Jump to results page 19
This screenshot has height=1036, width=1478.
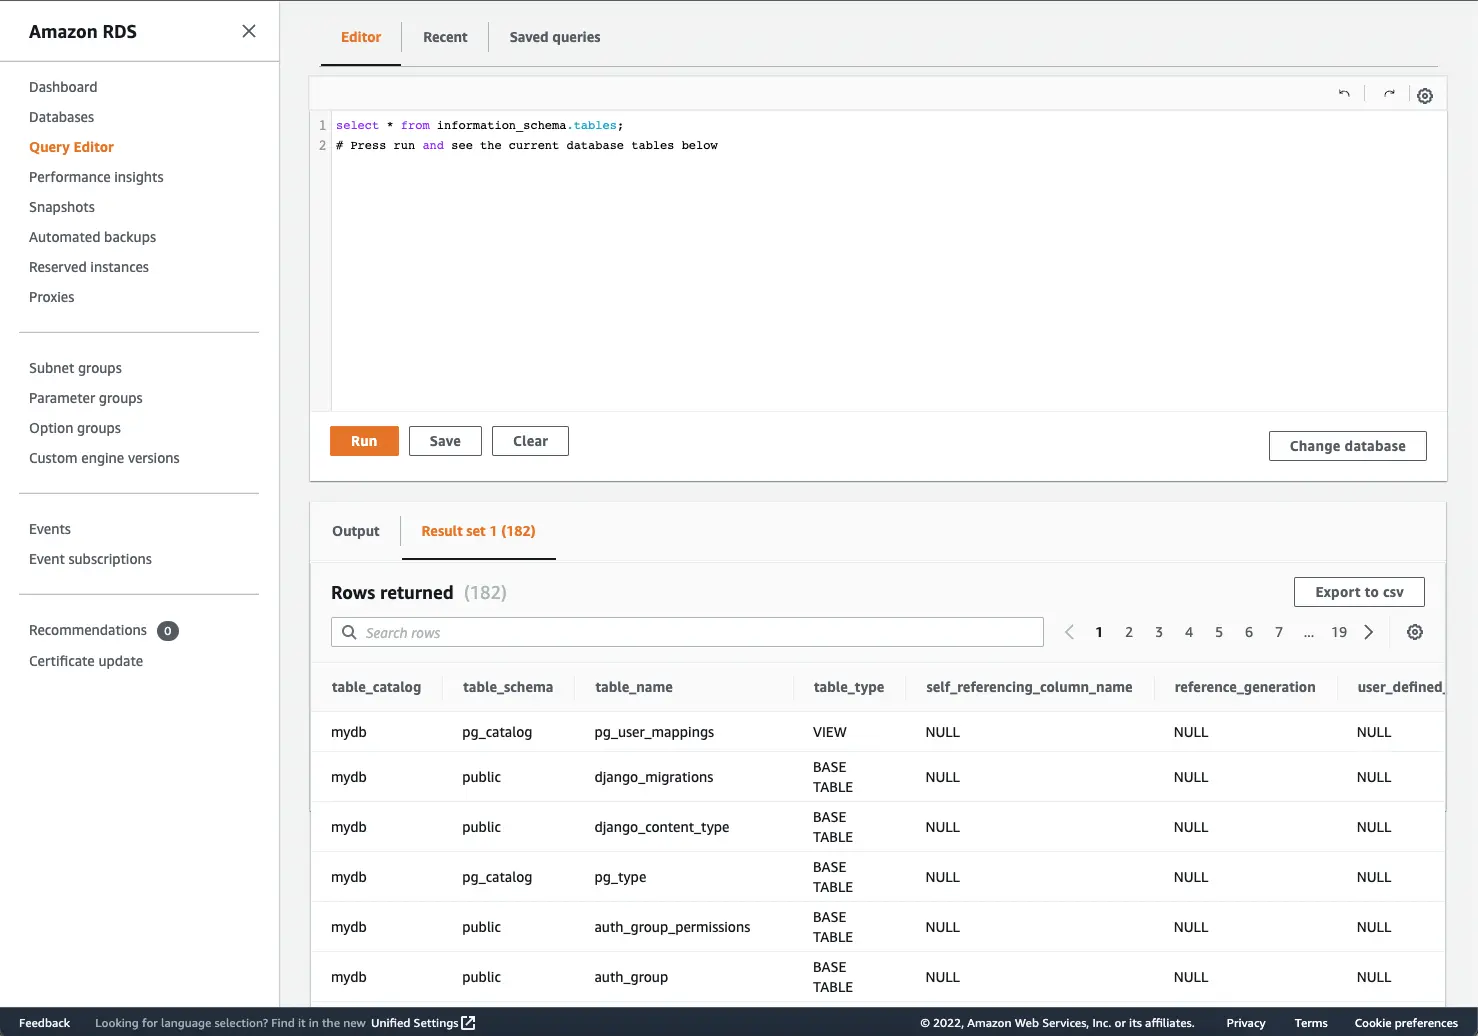pos(1339,632)
